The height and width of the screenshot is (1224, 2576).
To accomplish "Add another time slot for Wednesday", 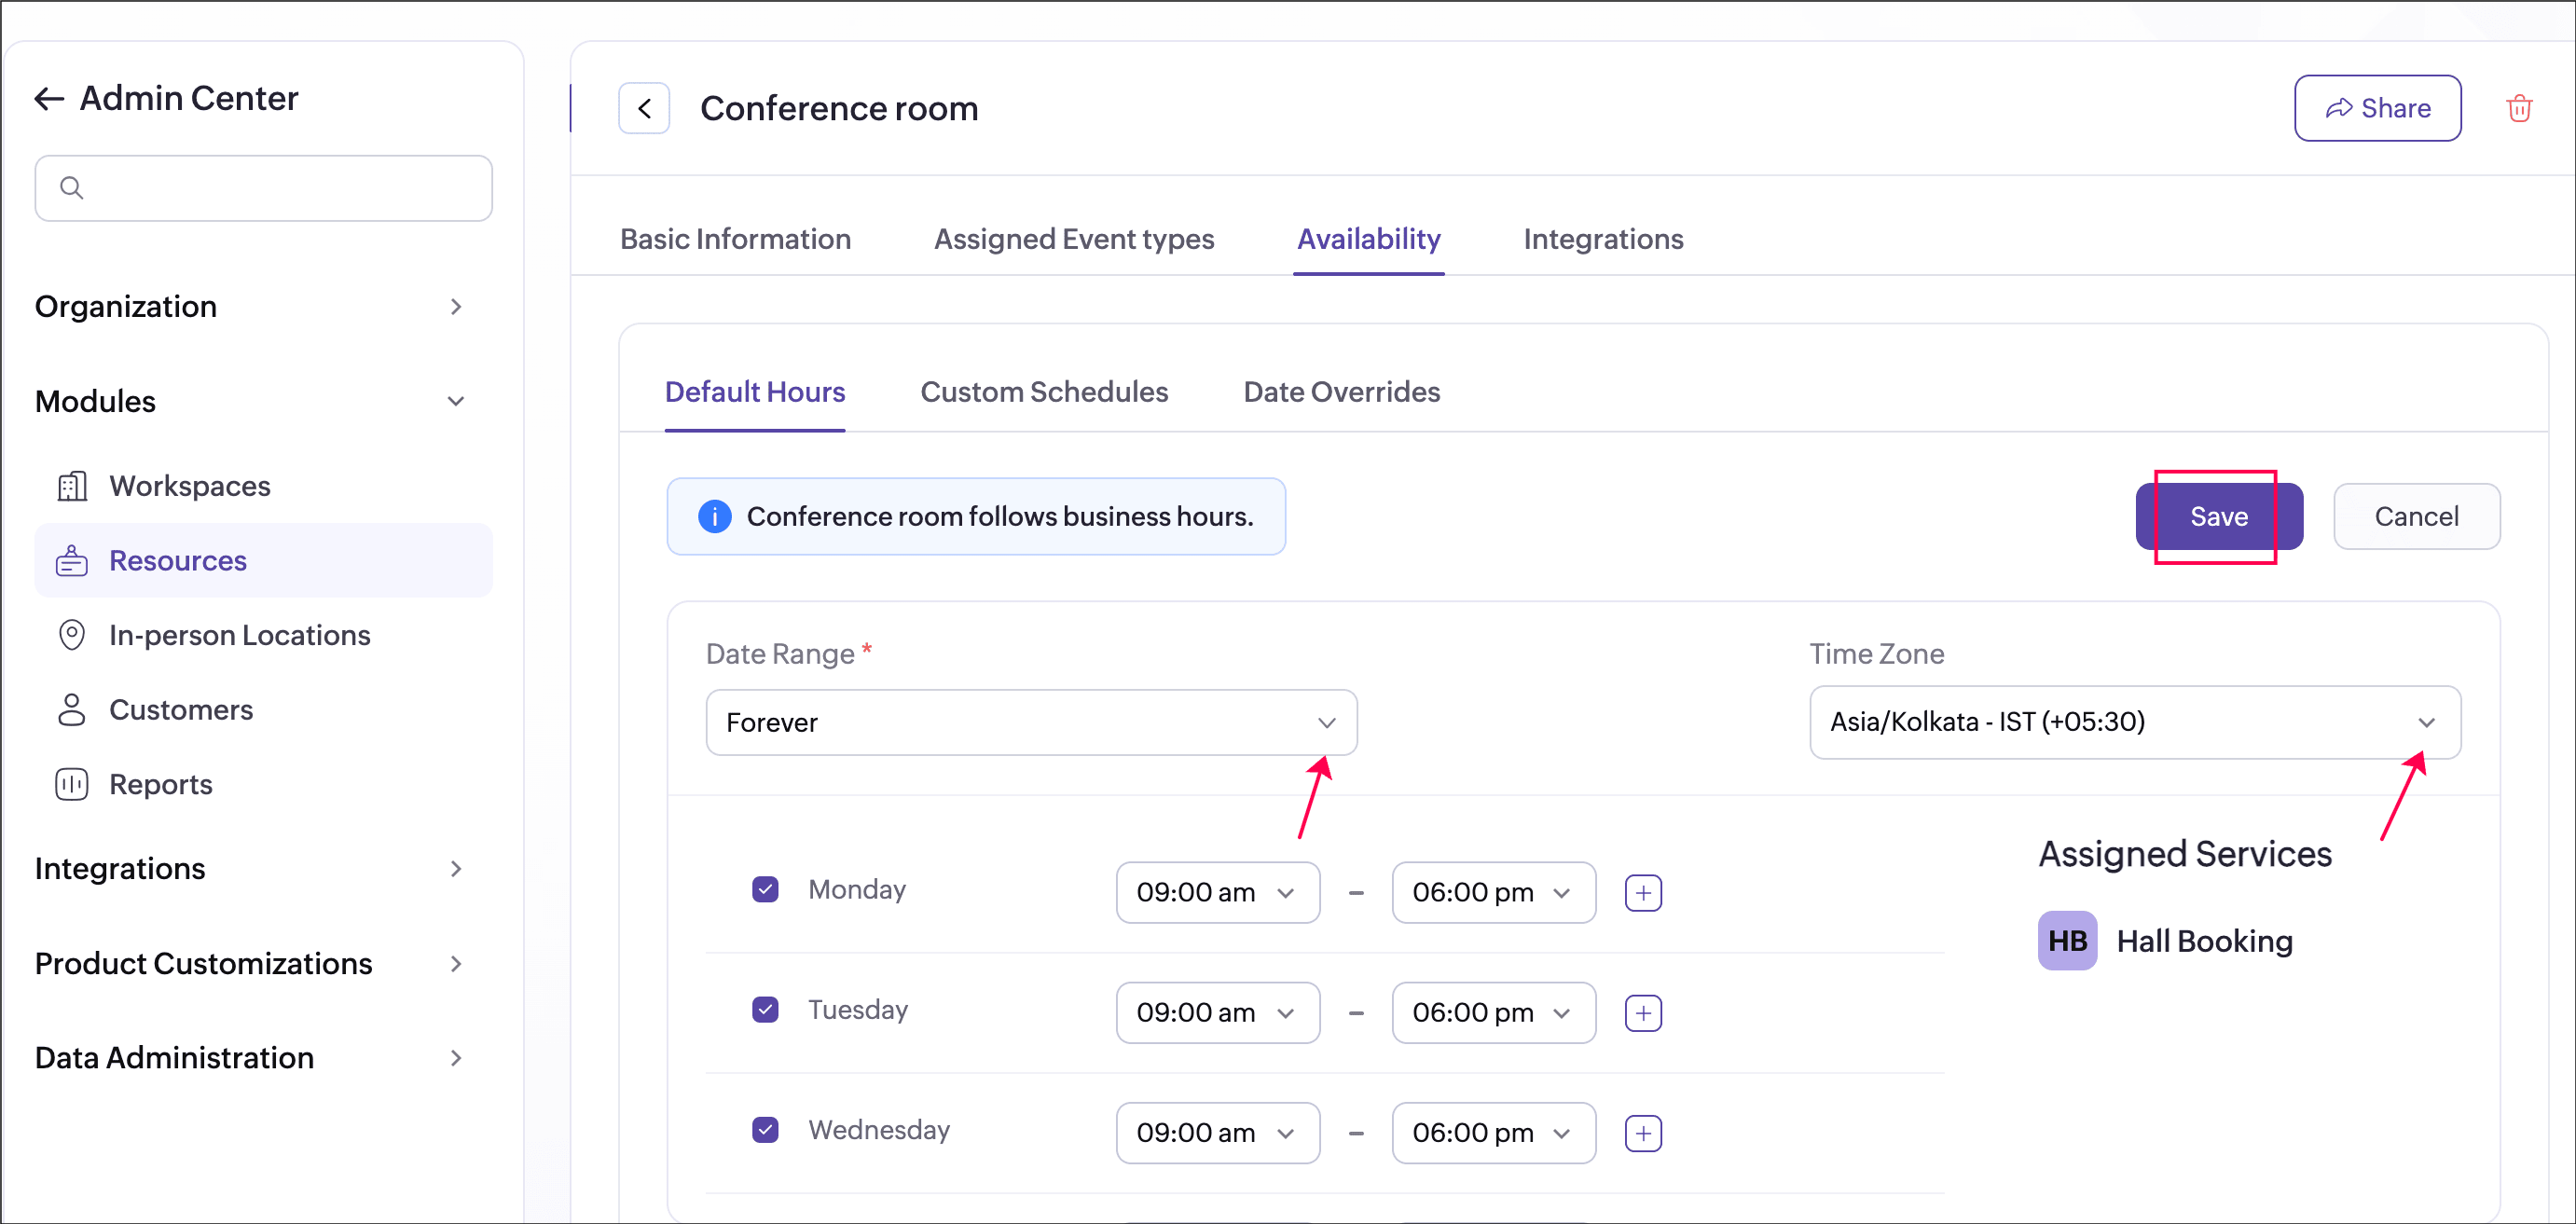I will [x=1642, y=1133].
